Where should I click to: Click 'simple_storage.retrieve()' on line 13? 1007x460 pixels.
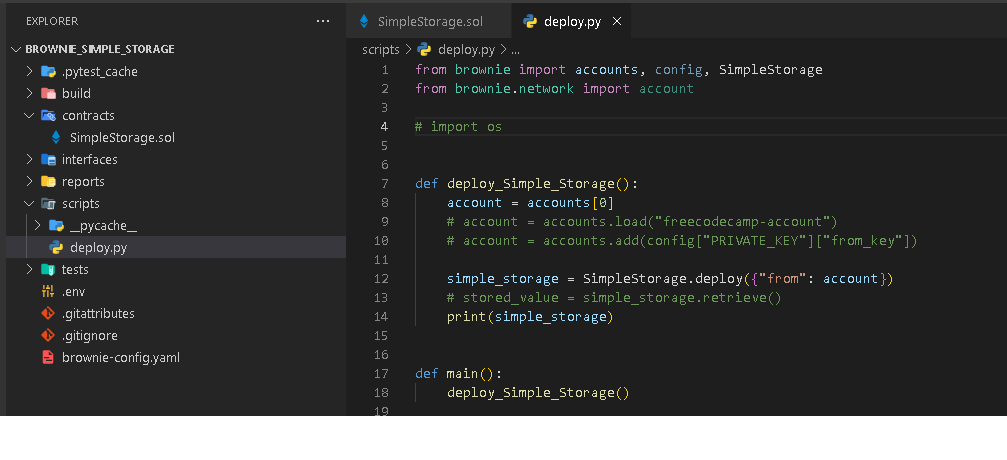pyautogui.click(x=682, y=297)
